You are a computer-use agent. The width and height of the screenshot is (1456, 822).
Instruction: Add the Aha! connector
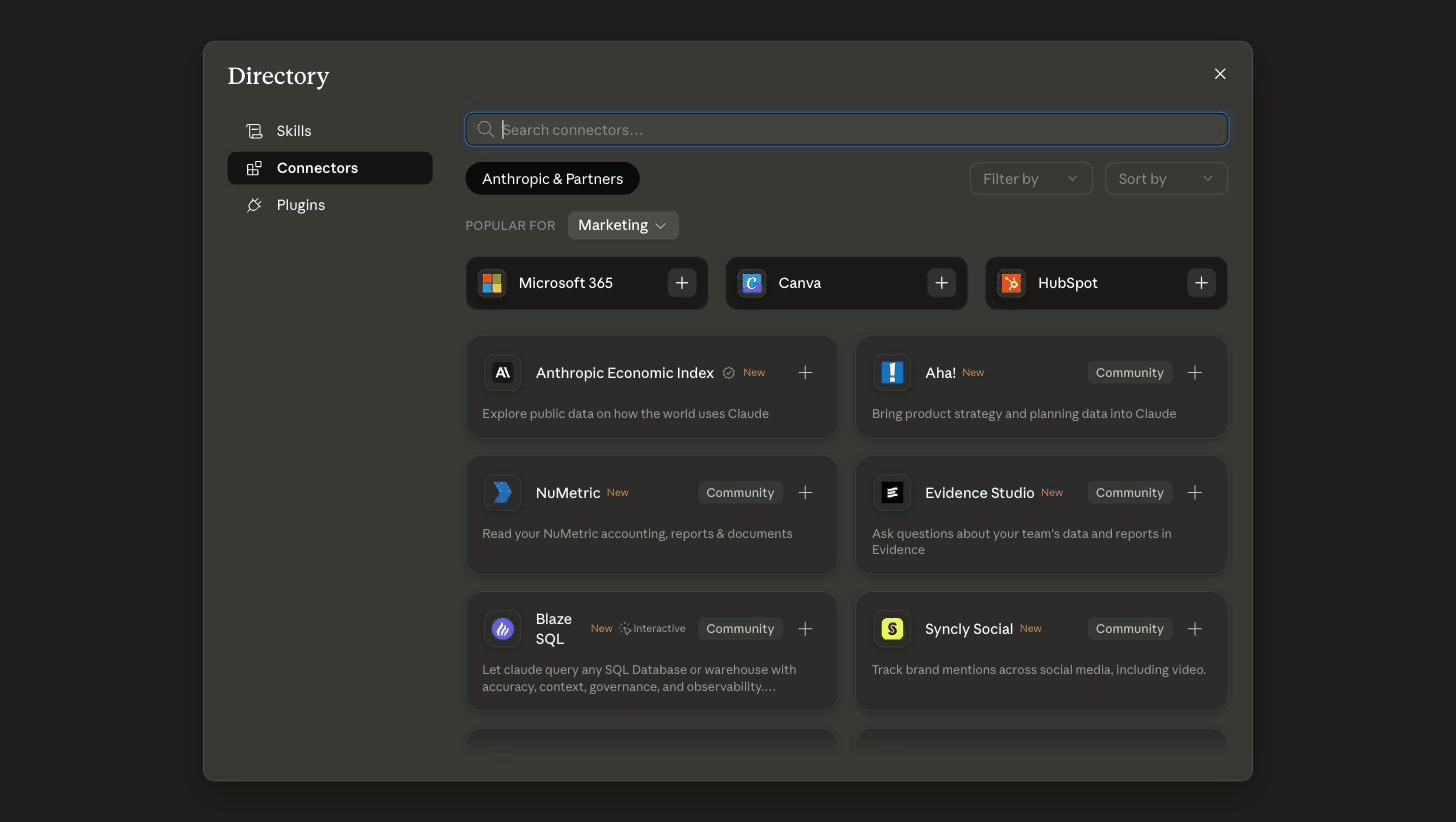tap(1195, 373)
